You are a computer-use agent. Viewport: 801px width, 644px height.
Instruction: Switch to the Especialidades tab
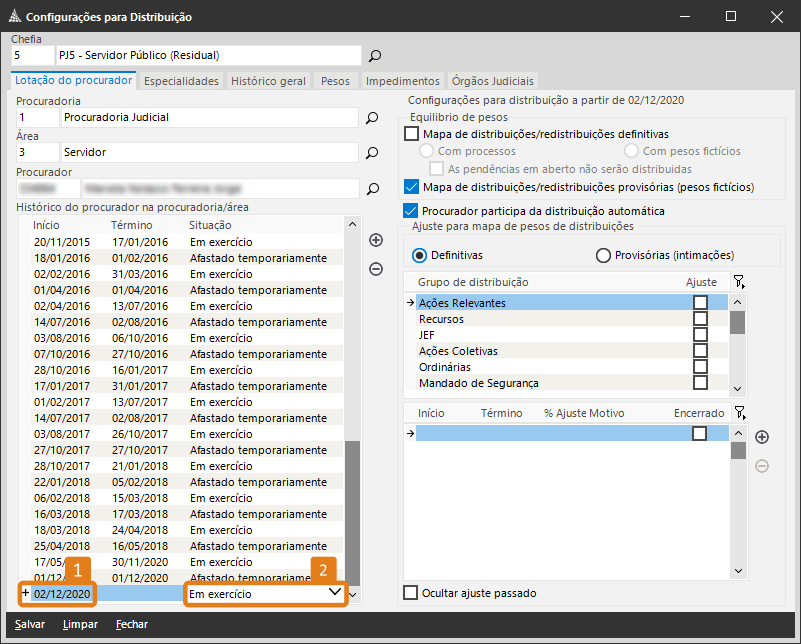pyautogui.click(x=181, y=81)
